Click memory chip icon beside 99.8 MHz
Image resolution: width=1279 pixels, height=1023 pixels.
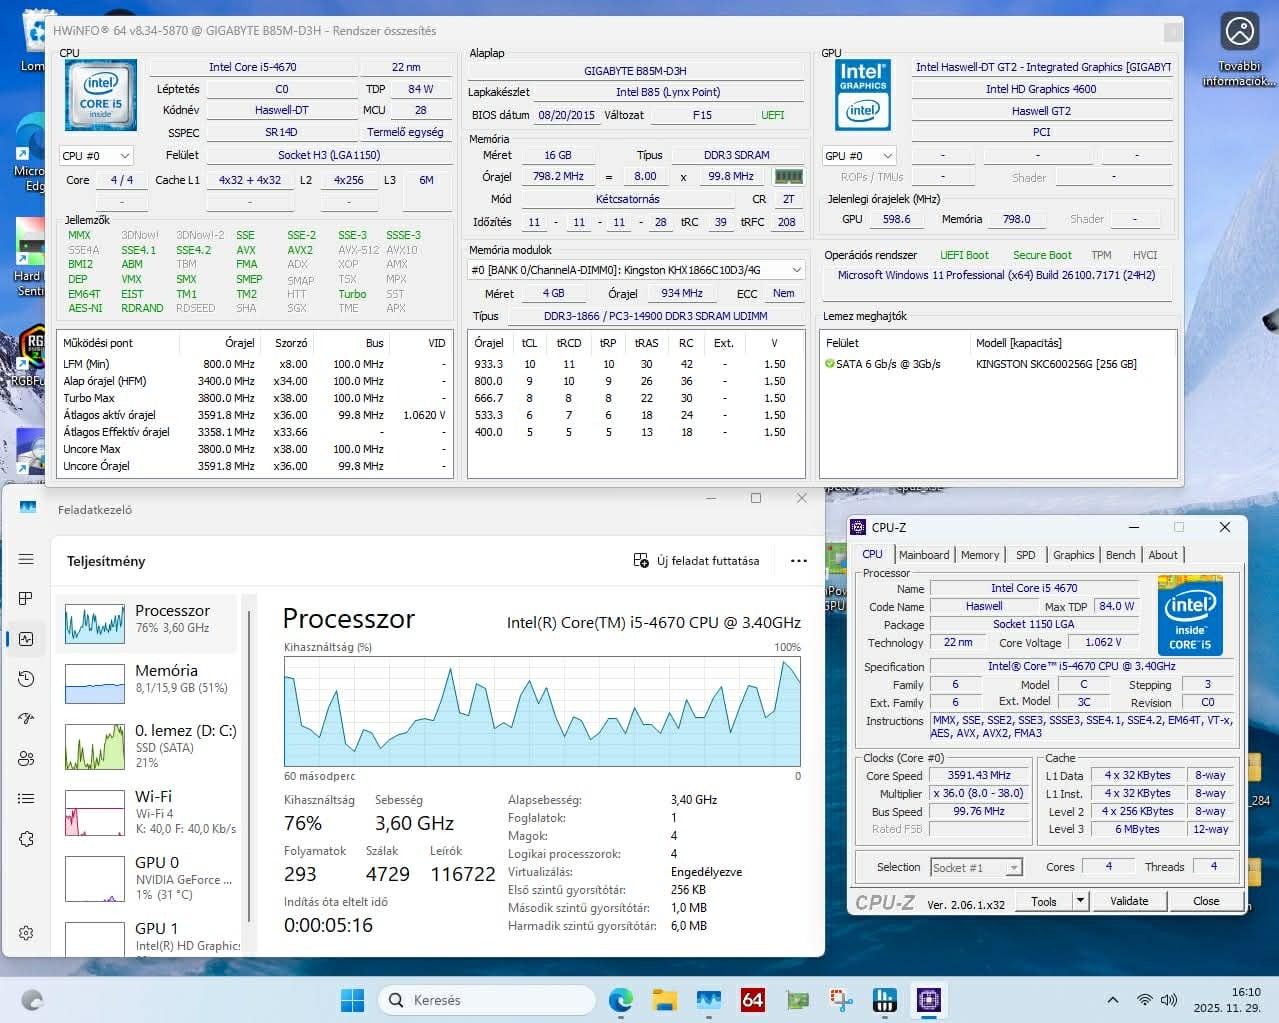pyautogui.click(x=789, y=176)
